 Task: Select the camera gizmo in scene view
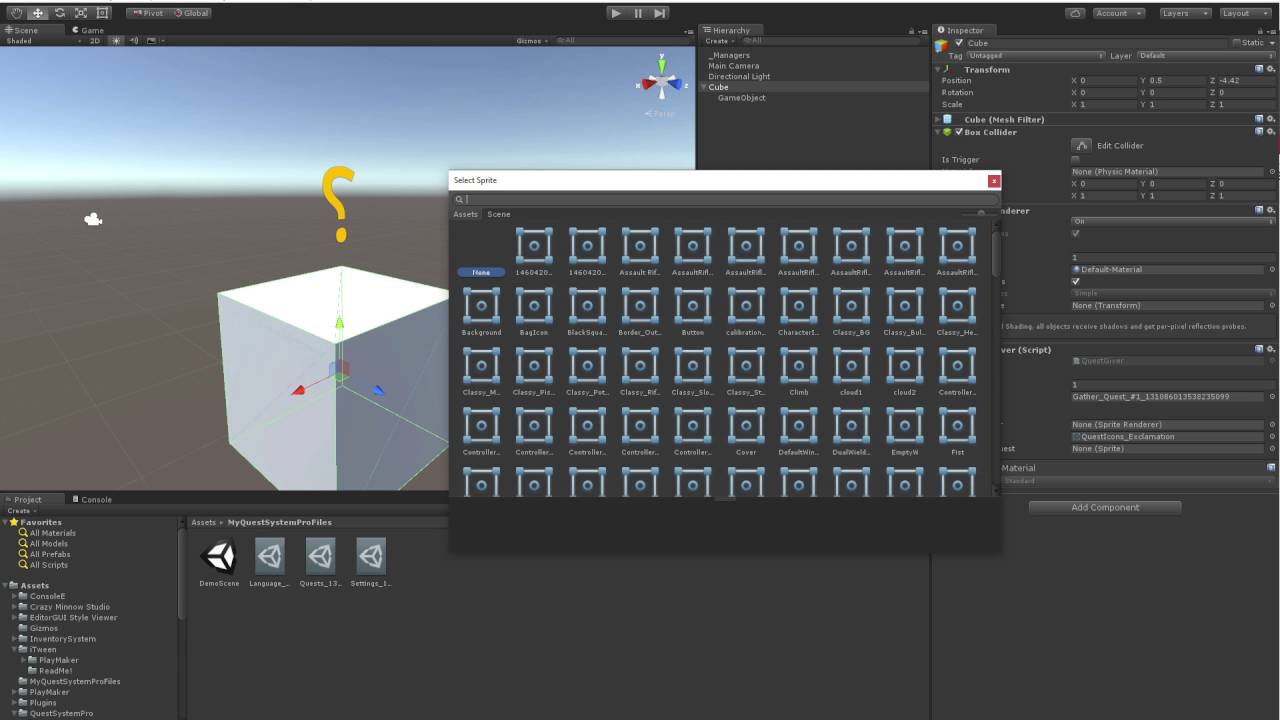(93, 219)
